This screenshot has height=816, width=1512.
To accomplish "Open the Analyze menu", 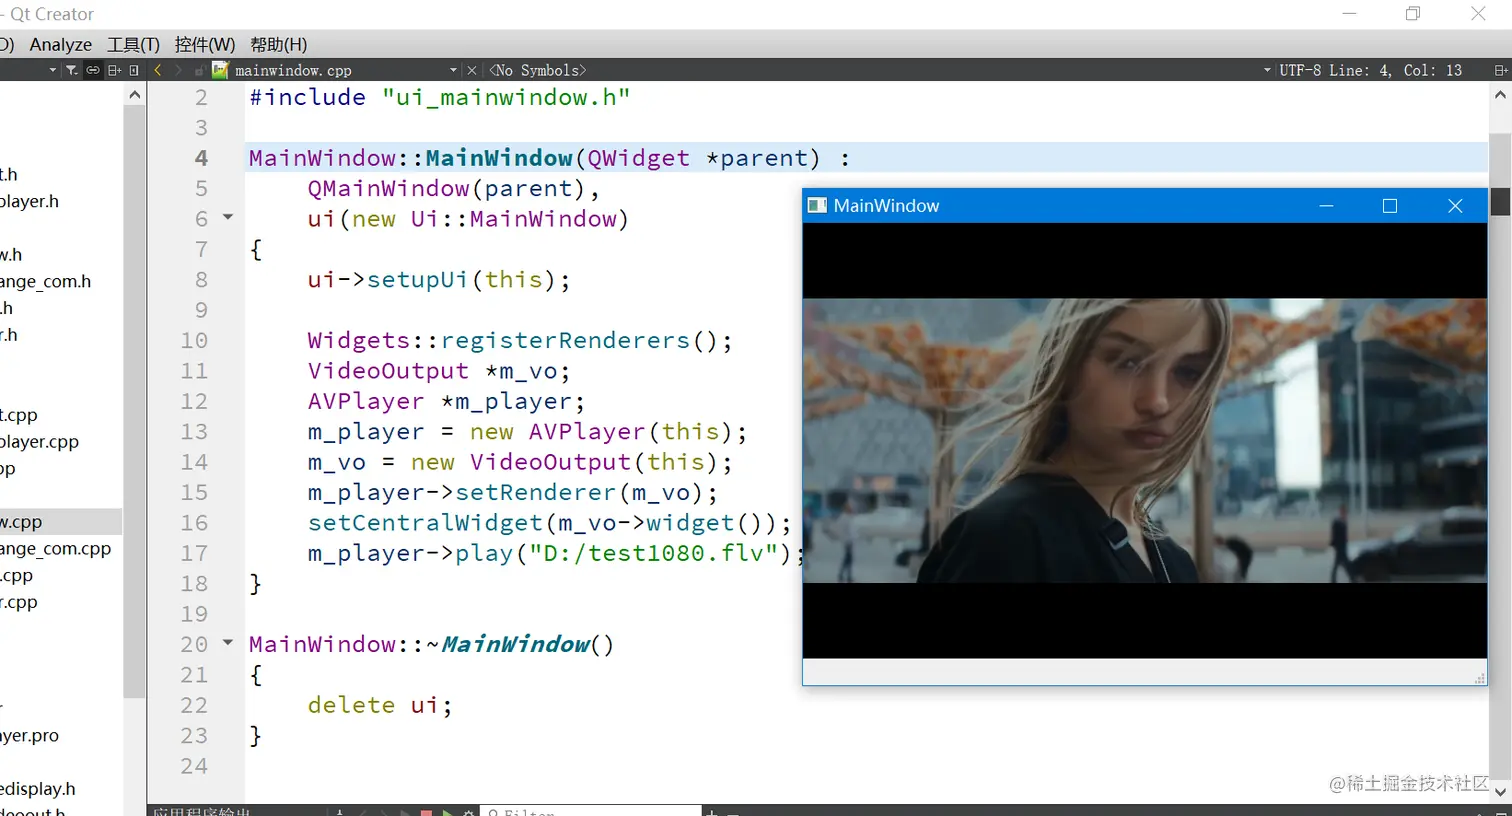I will click(60, 44).
